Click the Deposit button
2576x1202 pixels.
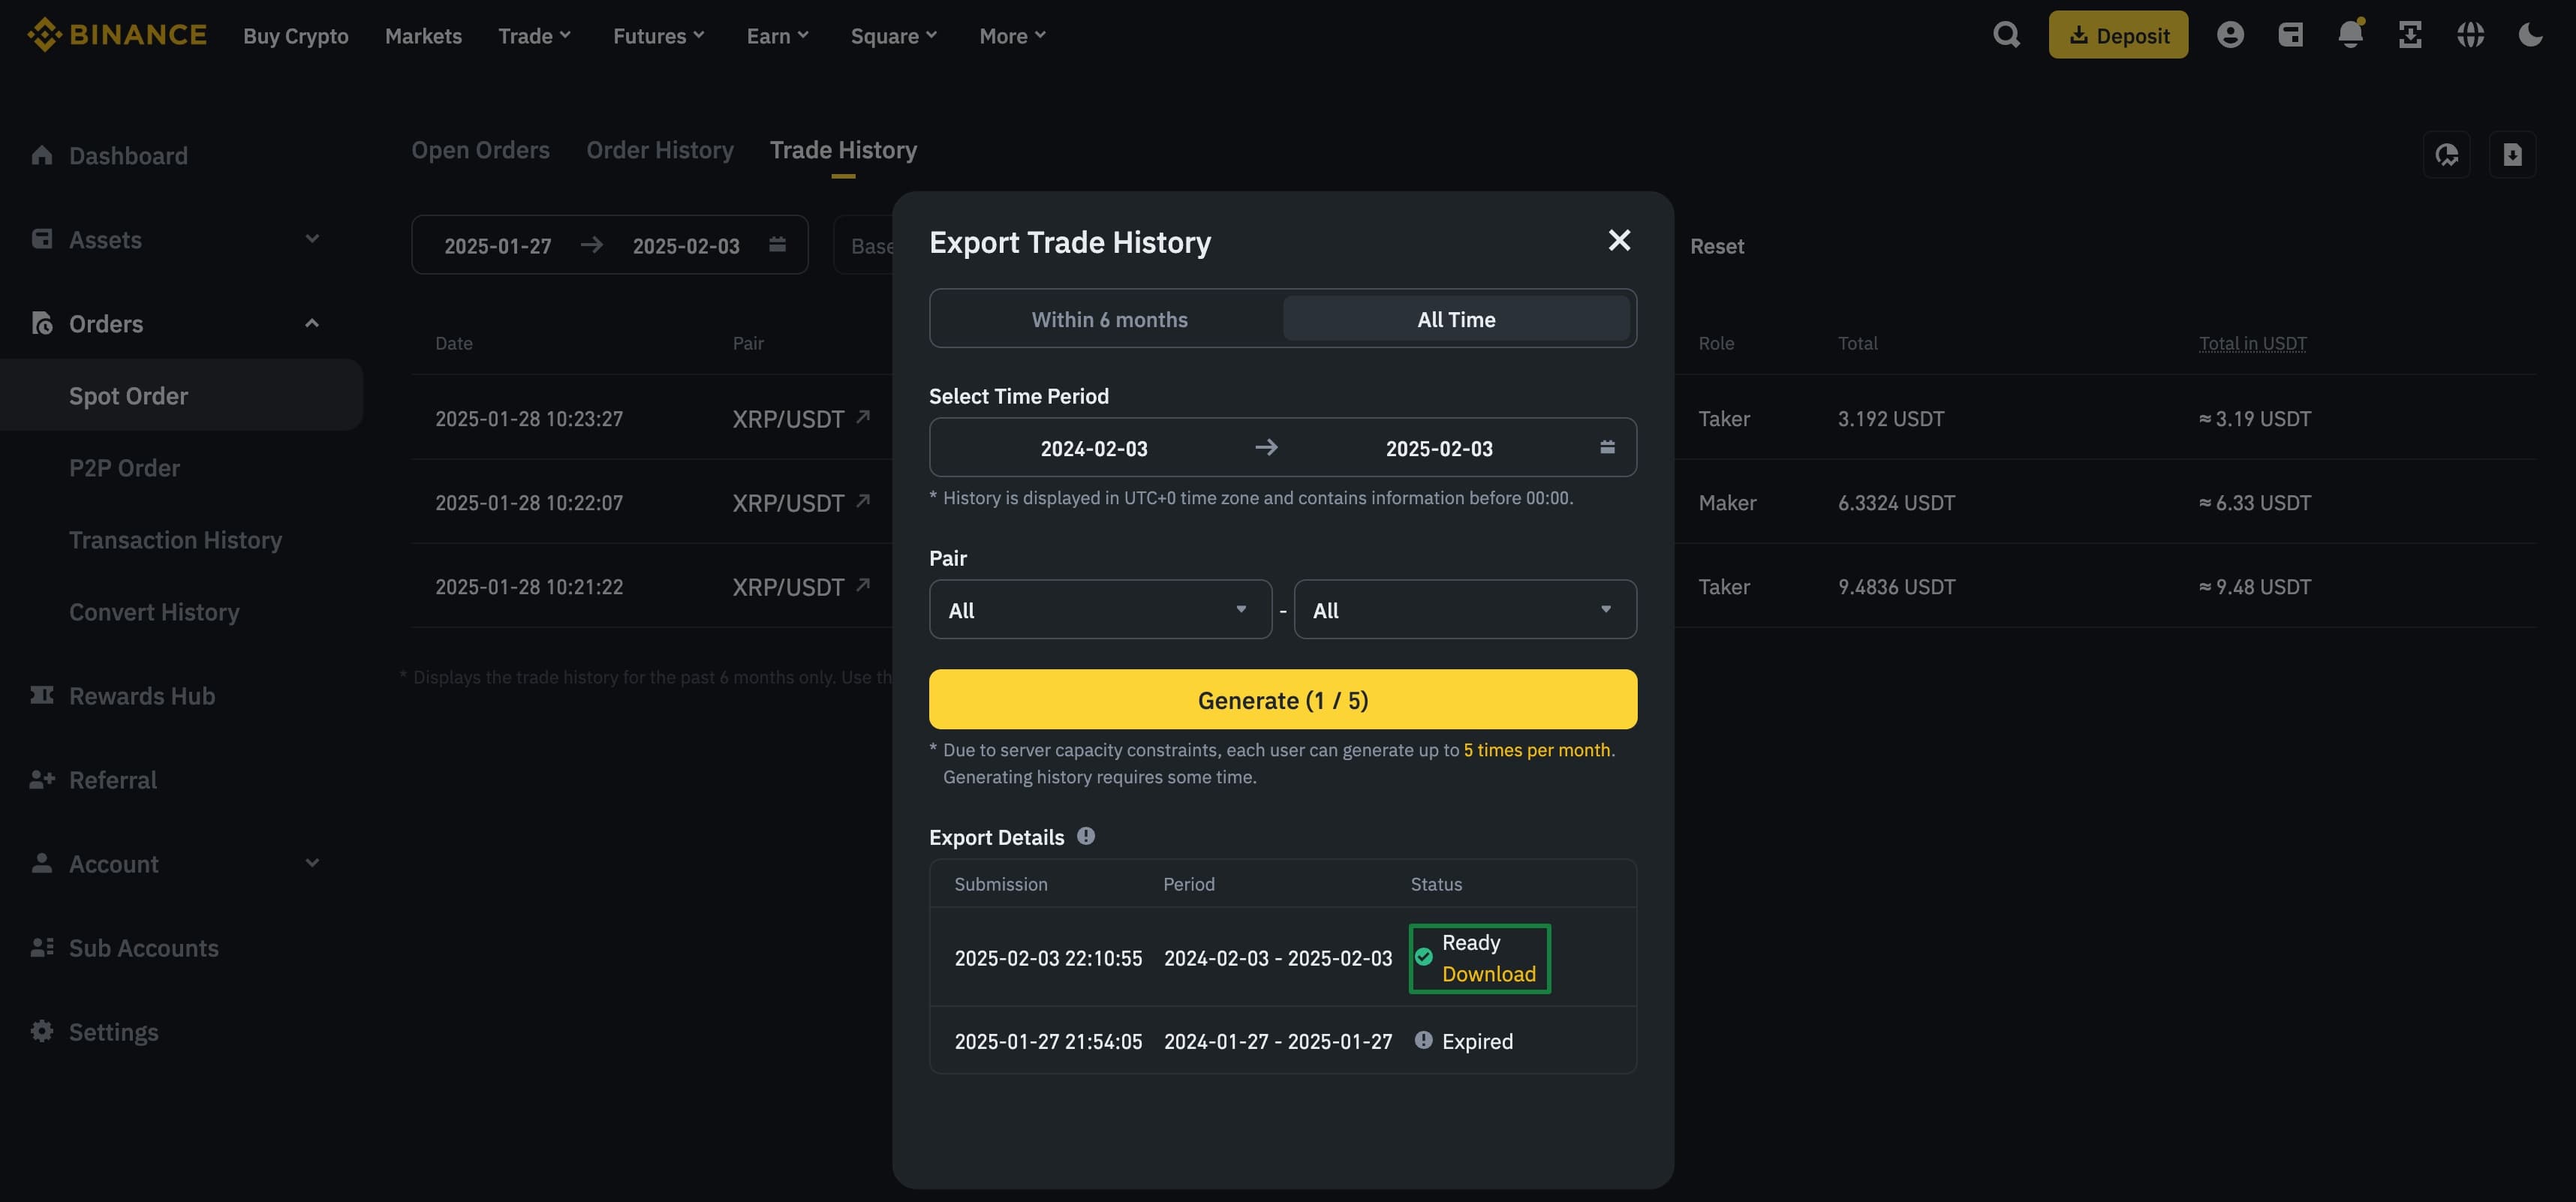(2118, 35)
